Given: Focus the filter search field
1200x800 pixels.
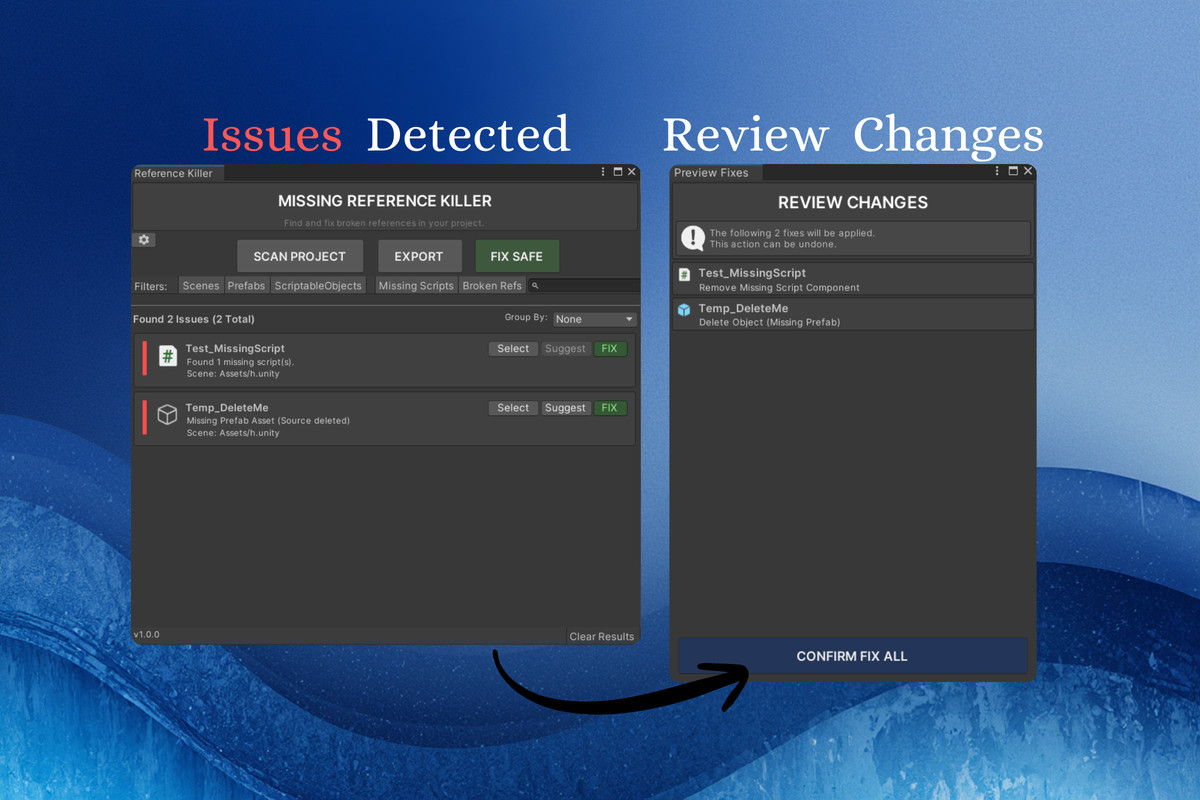Looking at the screenshot, I should pyautogui.click(x=584, y=286).
